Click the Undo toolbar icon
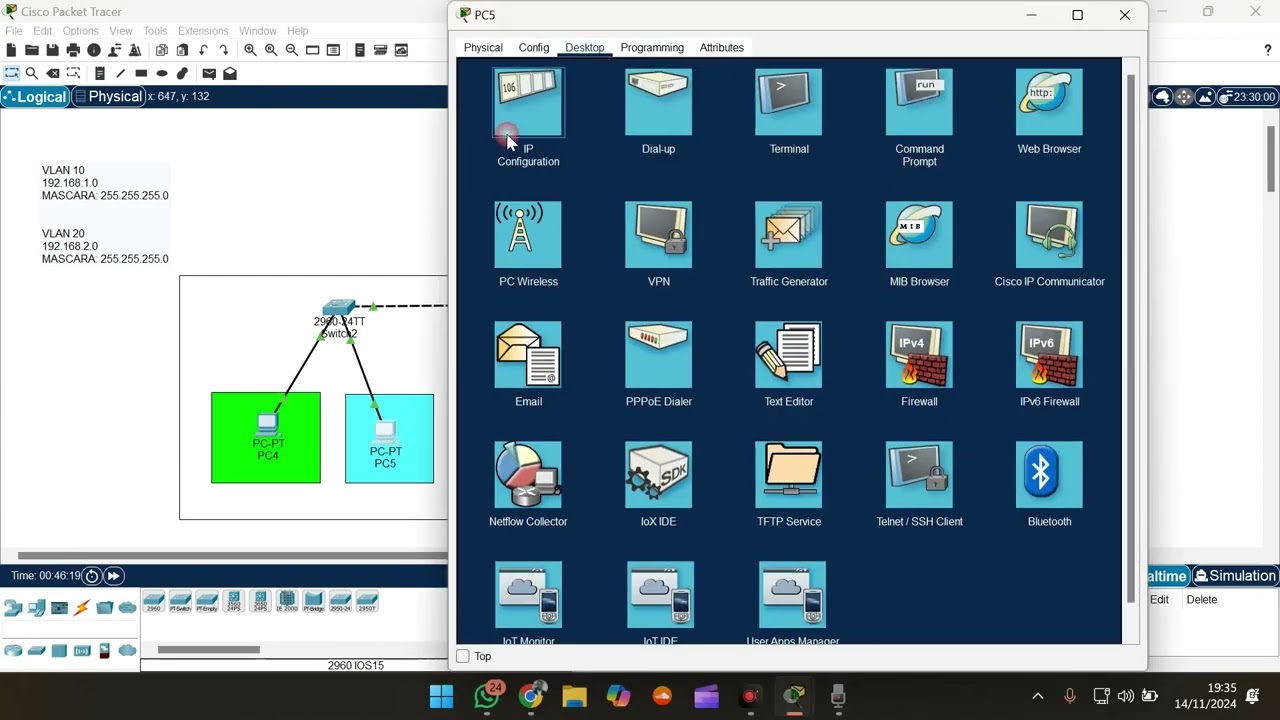The width and height of the screenshot is (1280, 720). click(203, 50)
